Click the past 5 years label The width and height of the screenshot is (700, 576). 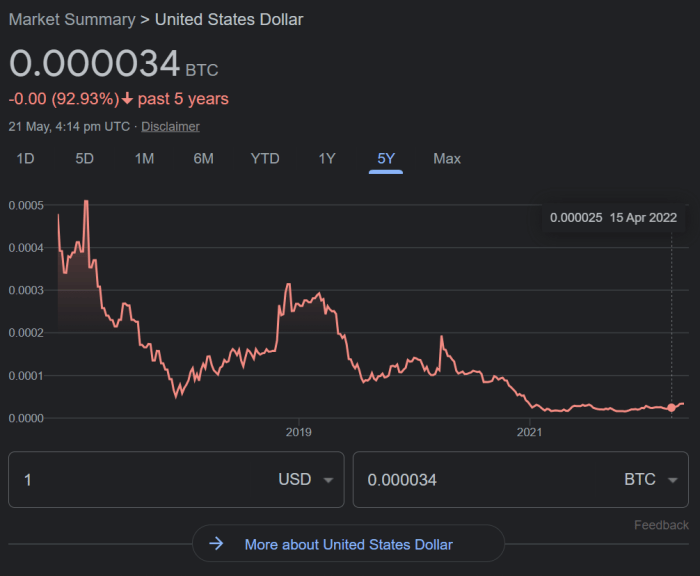coord(183,99)
